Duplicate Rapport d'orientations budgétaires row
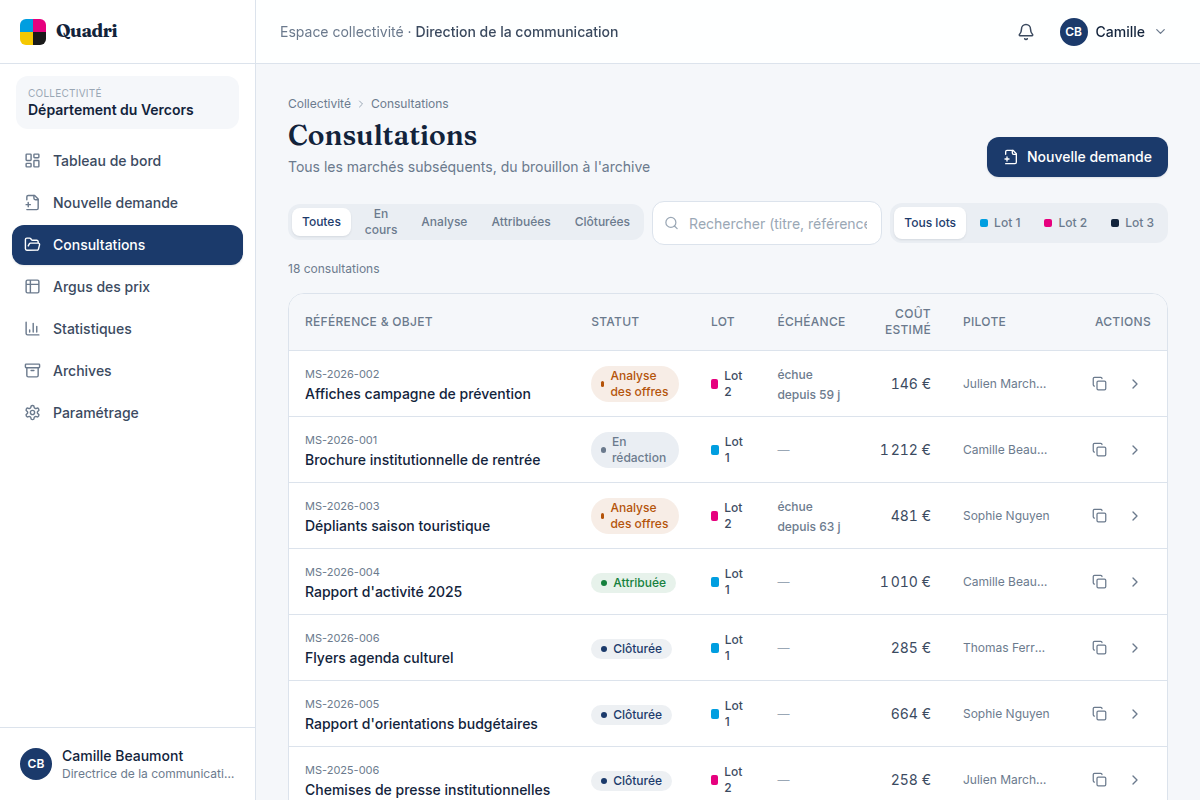Image resolution: width=1200 pixels, height=800 pixels. pyautogui.click(x=1099, y=714)
